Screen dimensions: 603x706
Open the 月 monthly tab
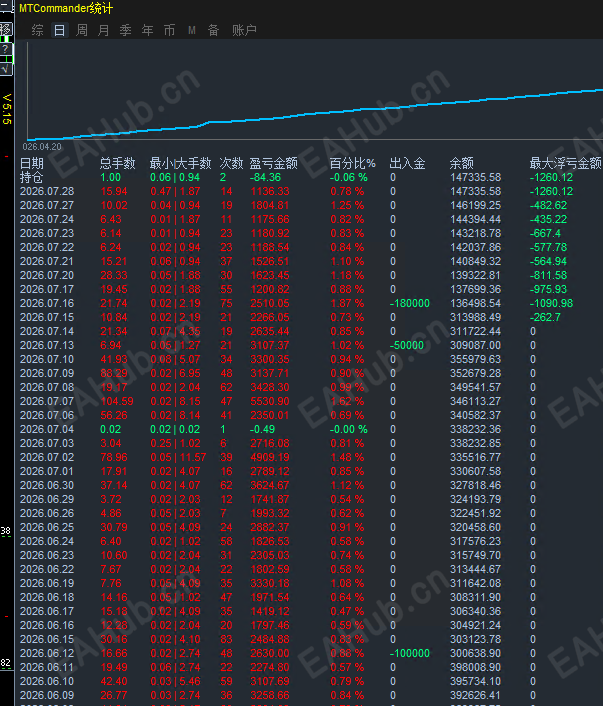point(104,30)
